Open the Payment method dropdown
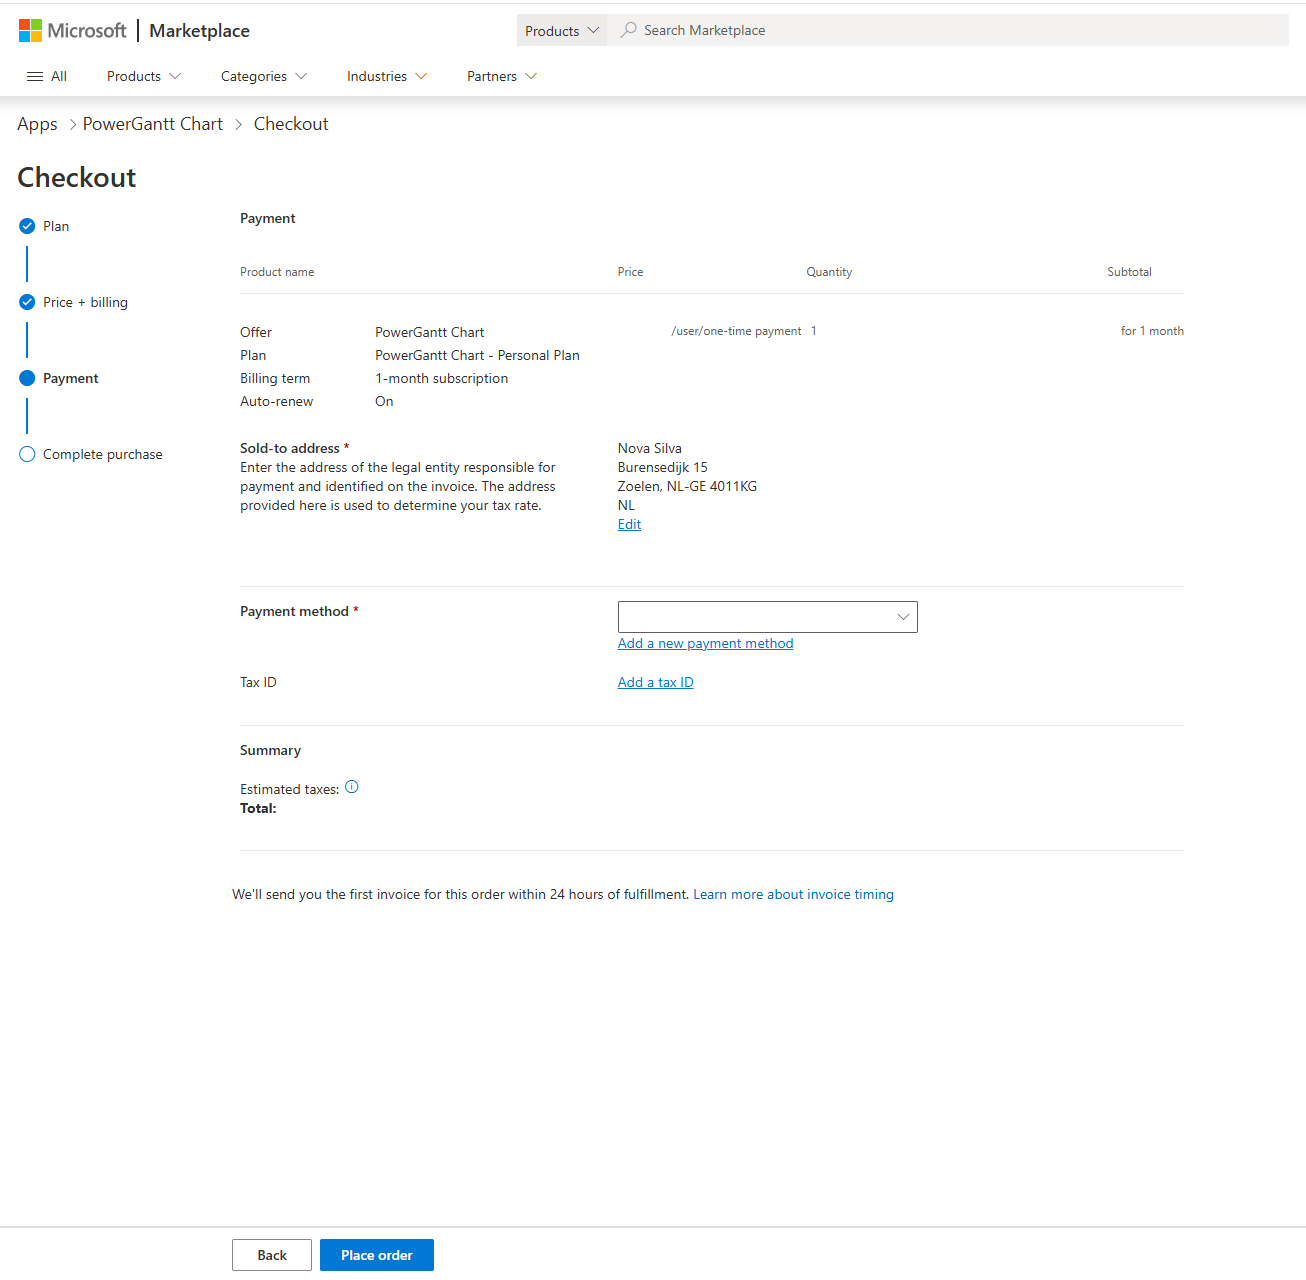The image size is (1306, 1280). (x=767, y=617)
